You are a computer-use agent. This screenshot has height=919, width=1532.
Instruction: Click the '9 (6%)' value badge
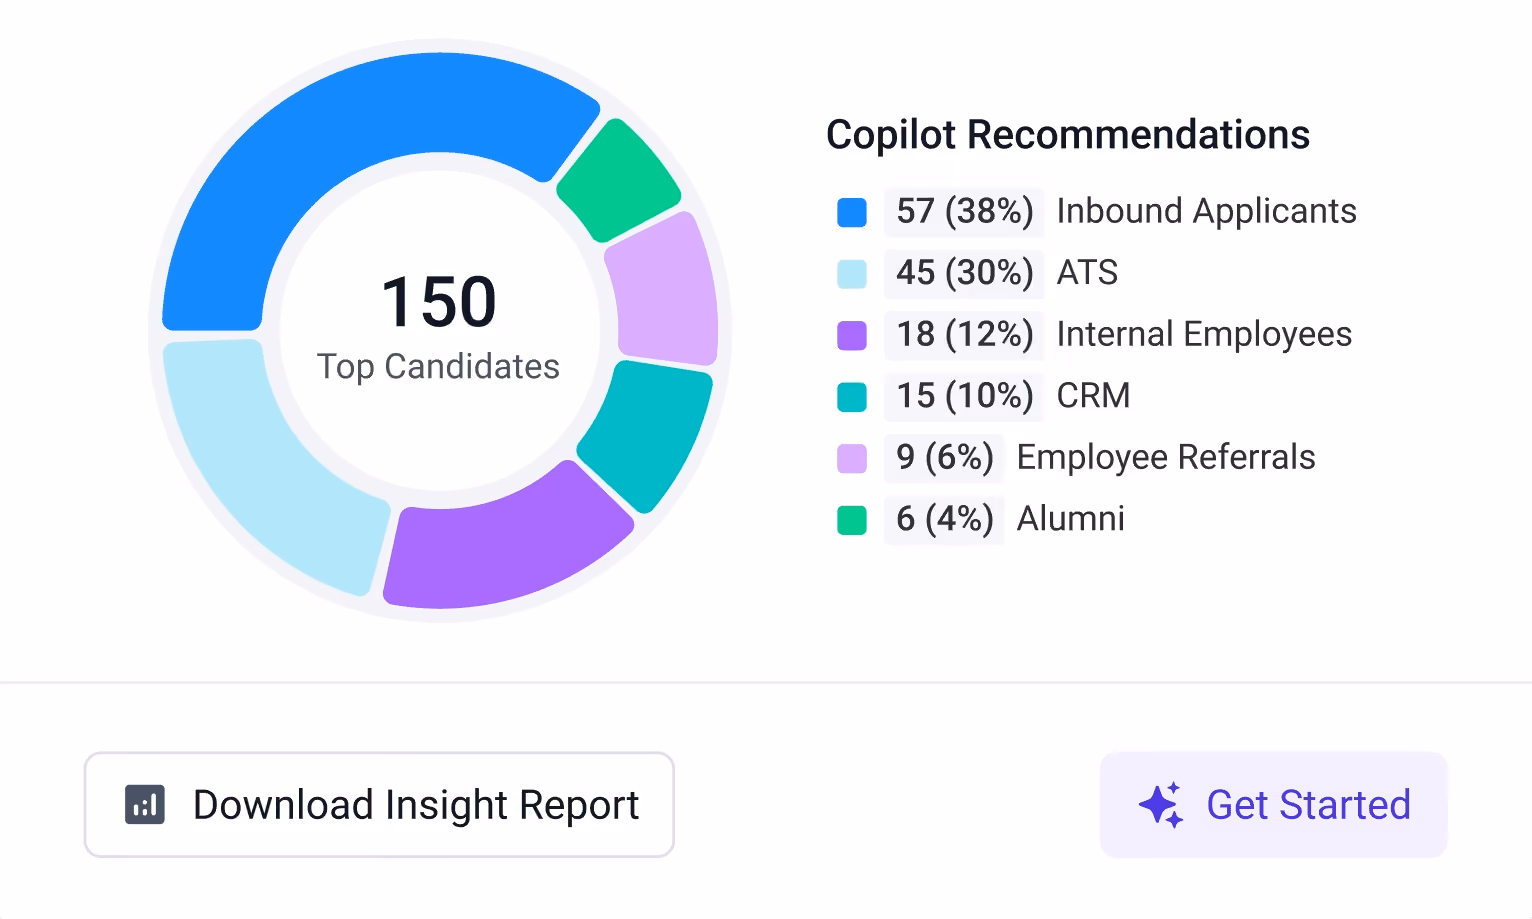(944, 458)
